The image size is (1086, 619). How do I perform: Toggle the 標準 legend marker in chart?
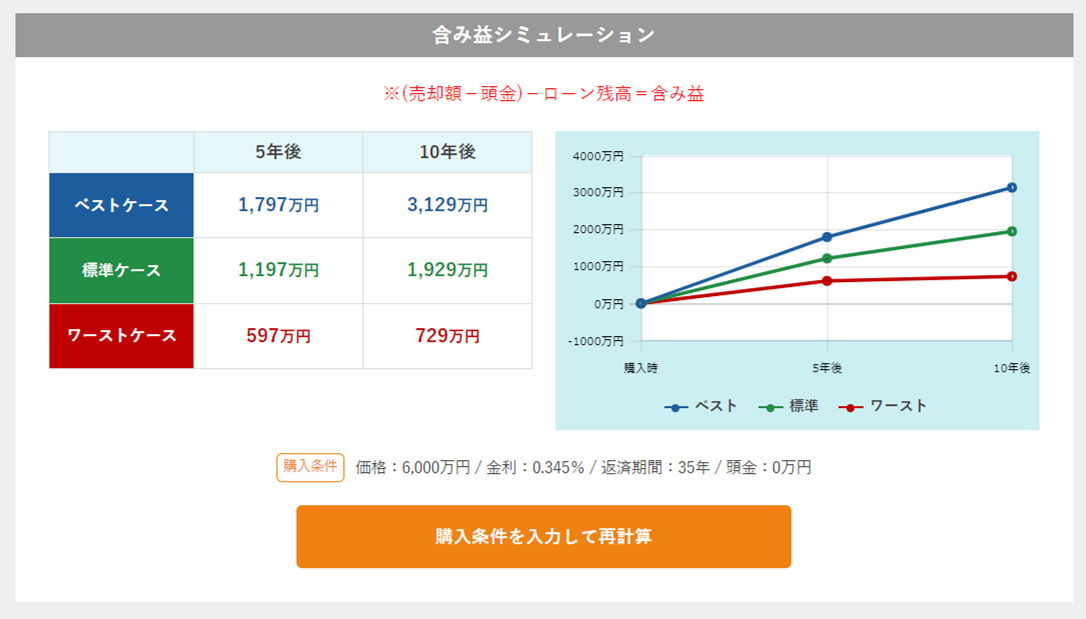(770, 408)
